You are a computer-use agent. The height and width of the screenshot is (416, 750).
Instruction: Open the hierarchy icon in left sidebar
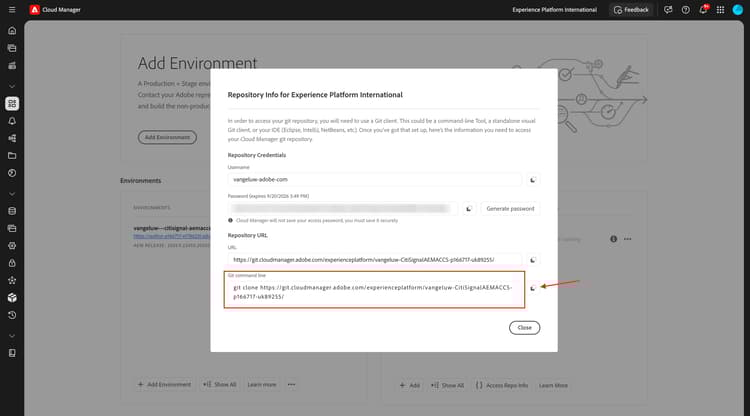click(x=12, y=138)
